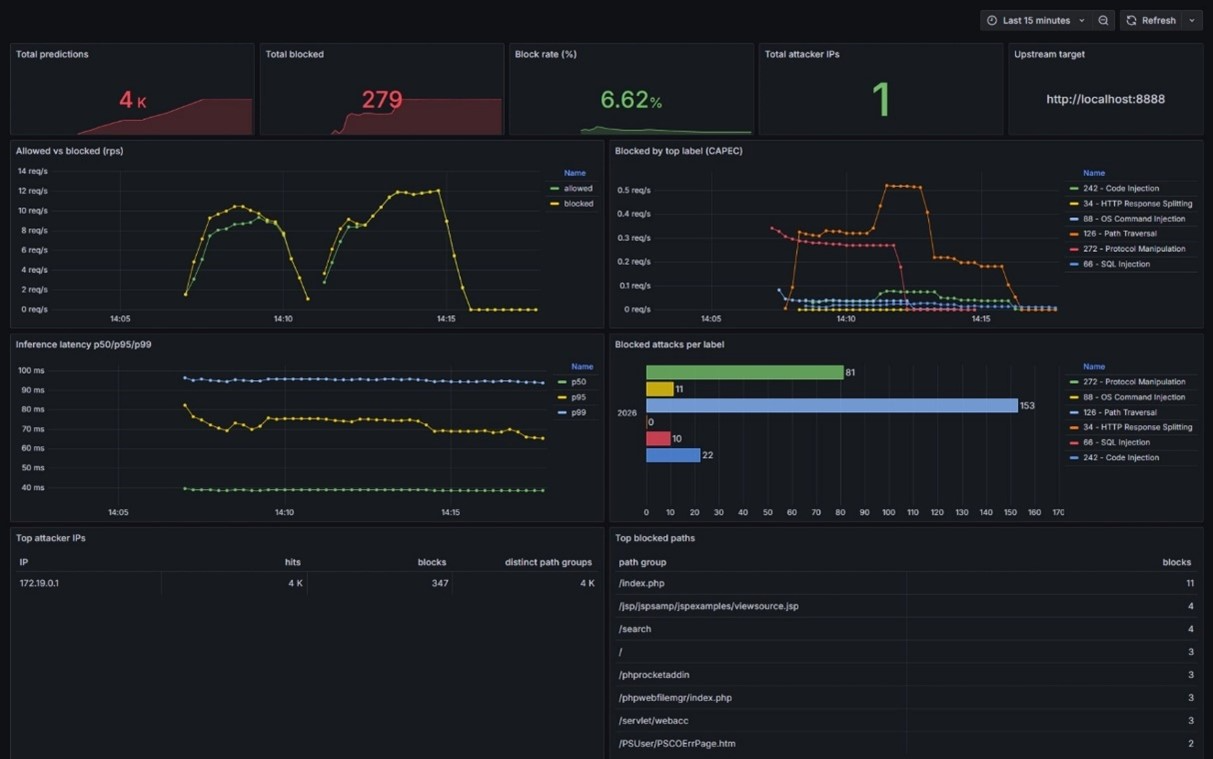Open the Allowed vs blocked (rps) panel title
Viewport: 1213px width, 759px height.
(69, 151)
